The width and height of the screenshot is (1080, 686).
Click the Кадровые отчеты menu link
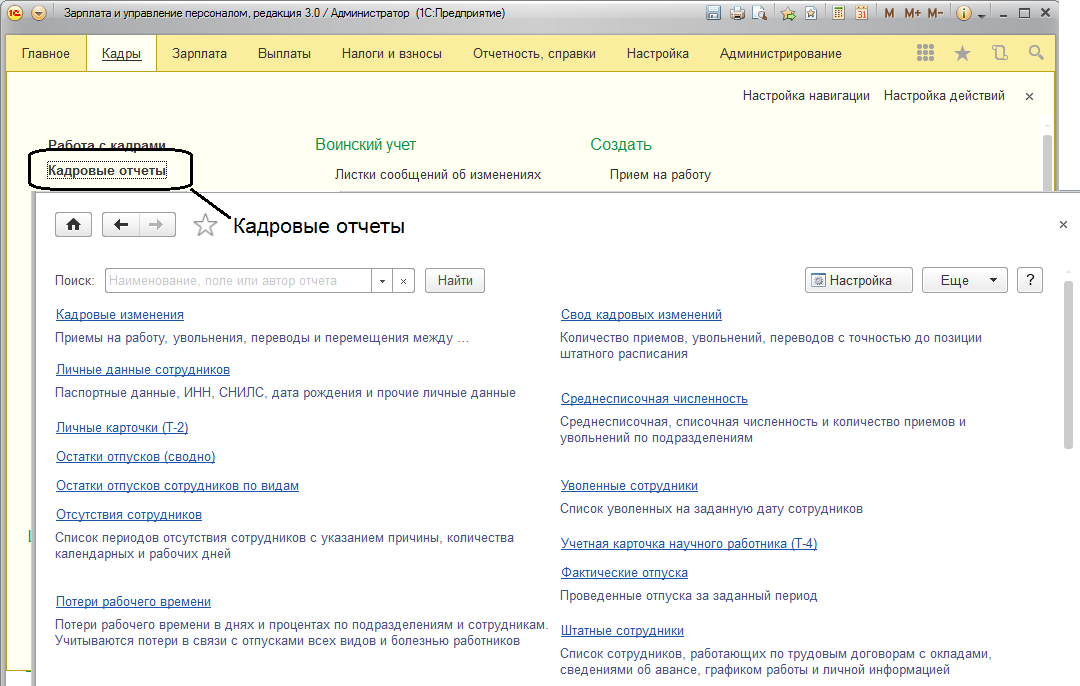click(107, 170)
